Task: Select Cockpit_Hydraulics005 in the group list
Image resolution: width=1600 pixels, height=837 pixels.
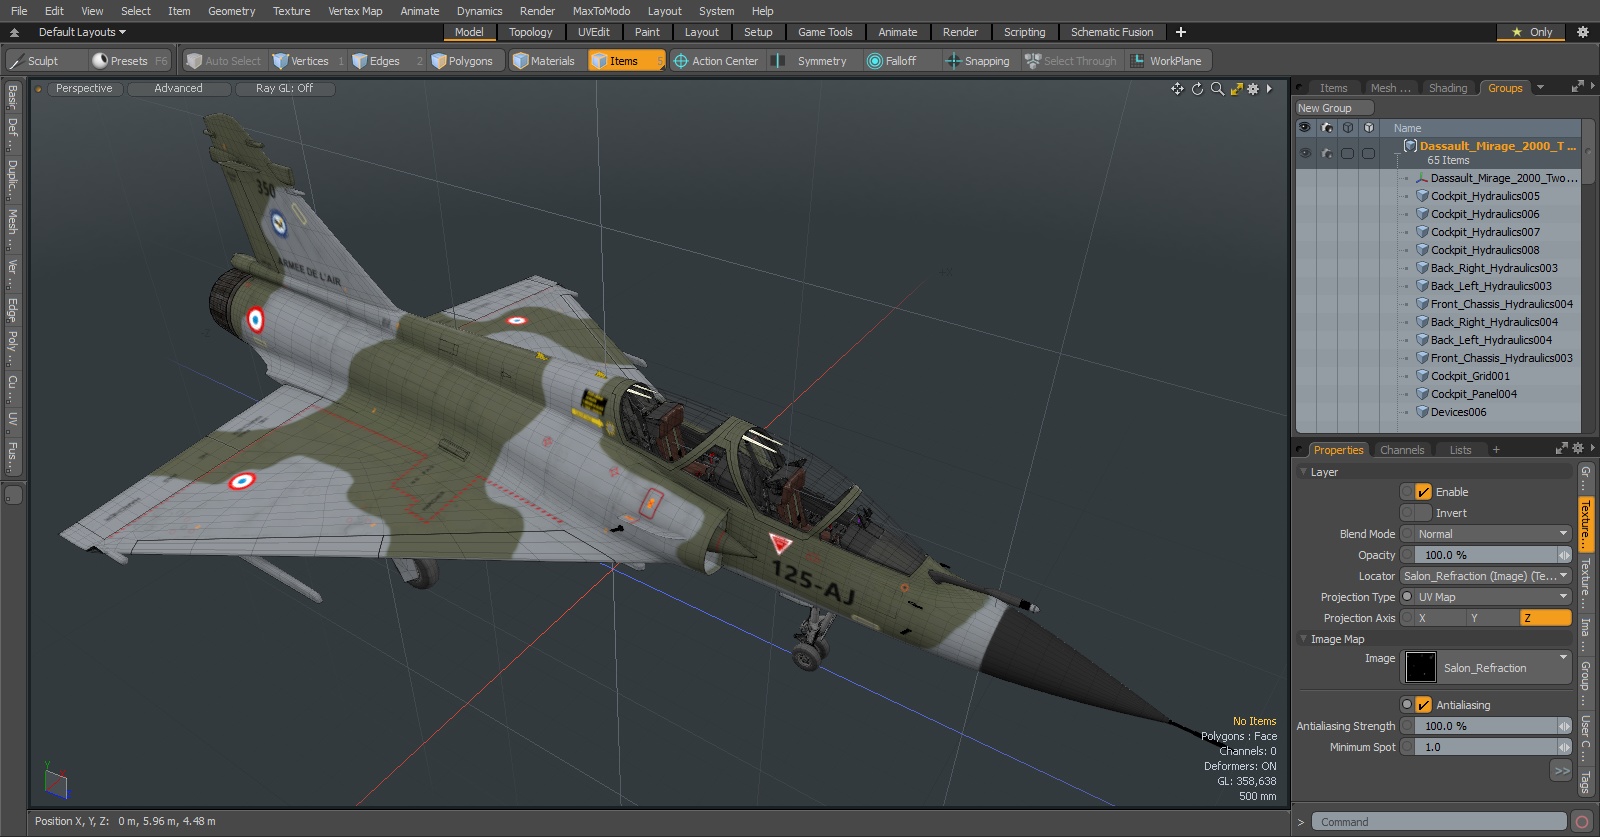Action: pos(1484,196)
